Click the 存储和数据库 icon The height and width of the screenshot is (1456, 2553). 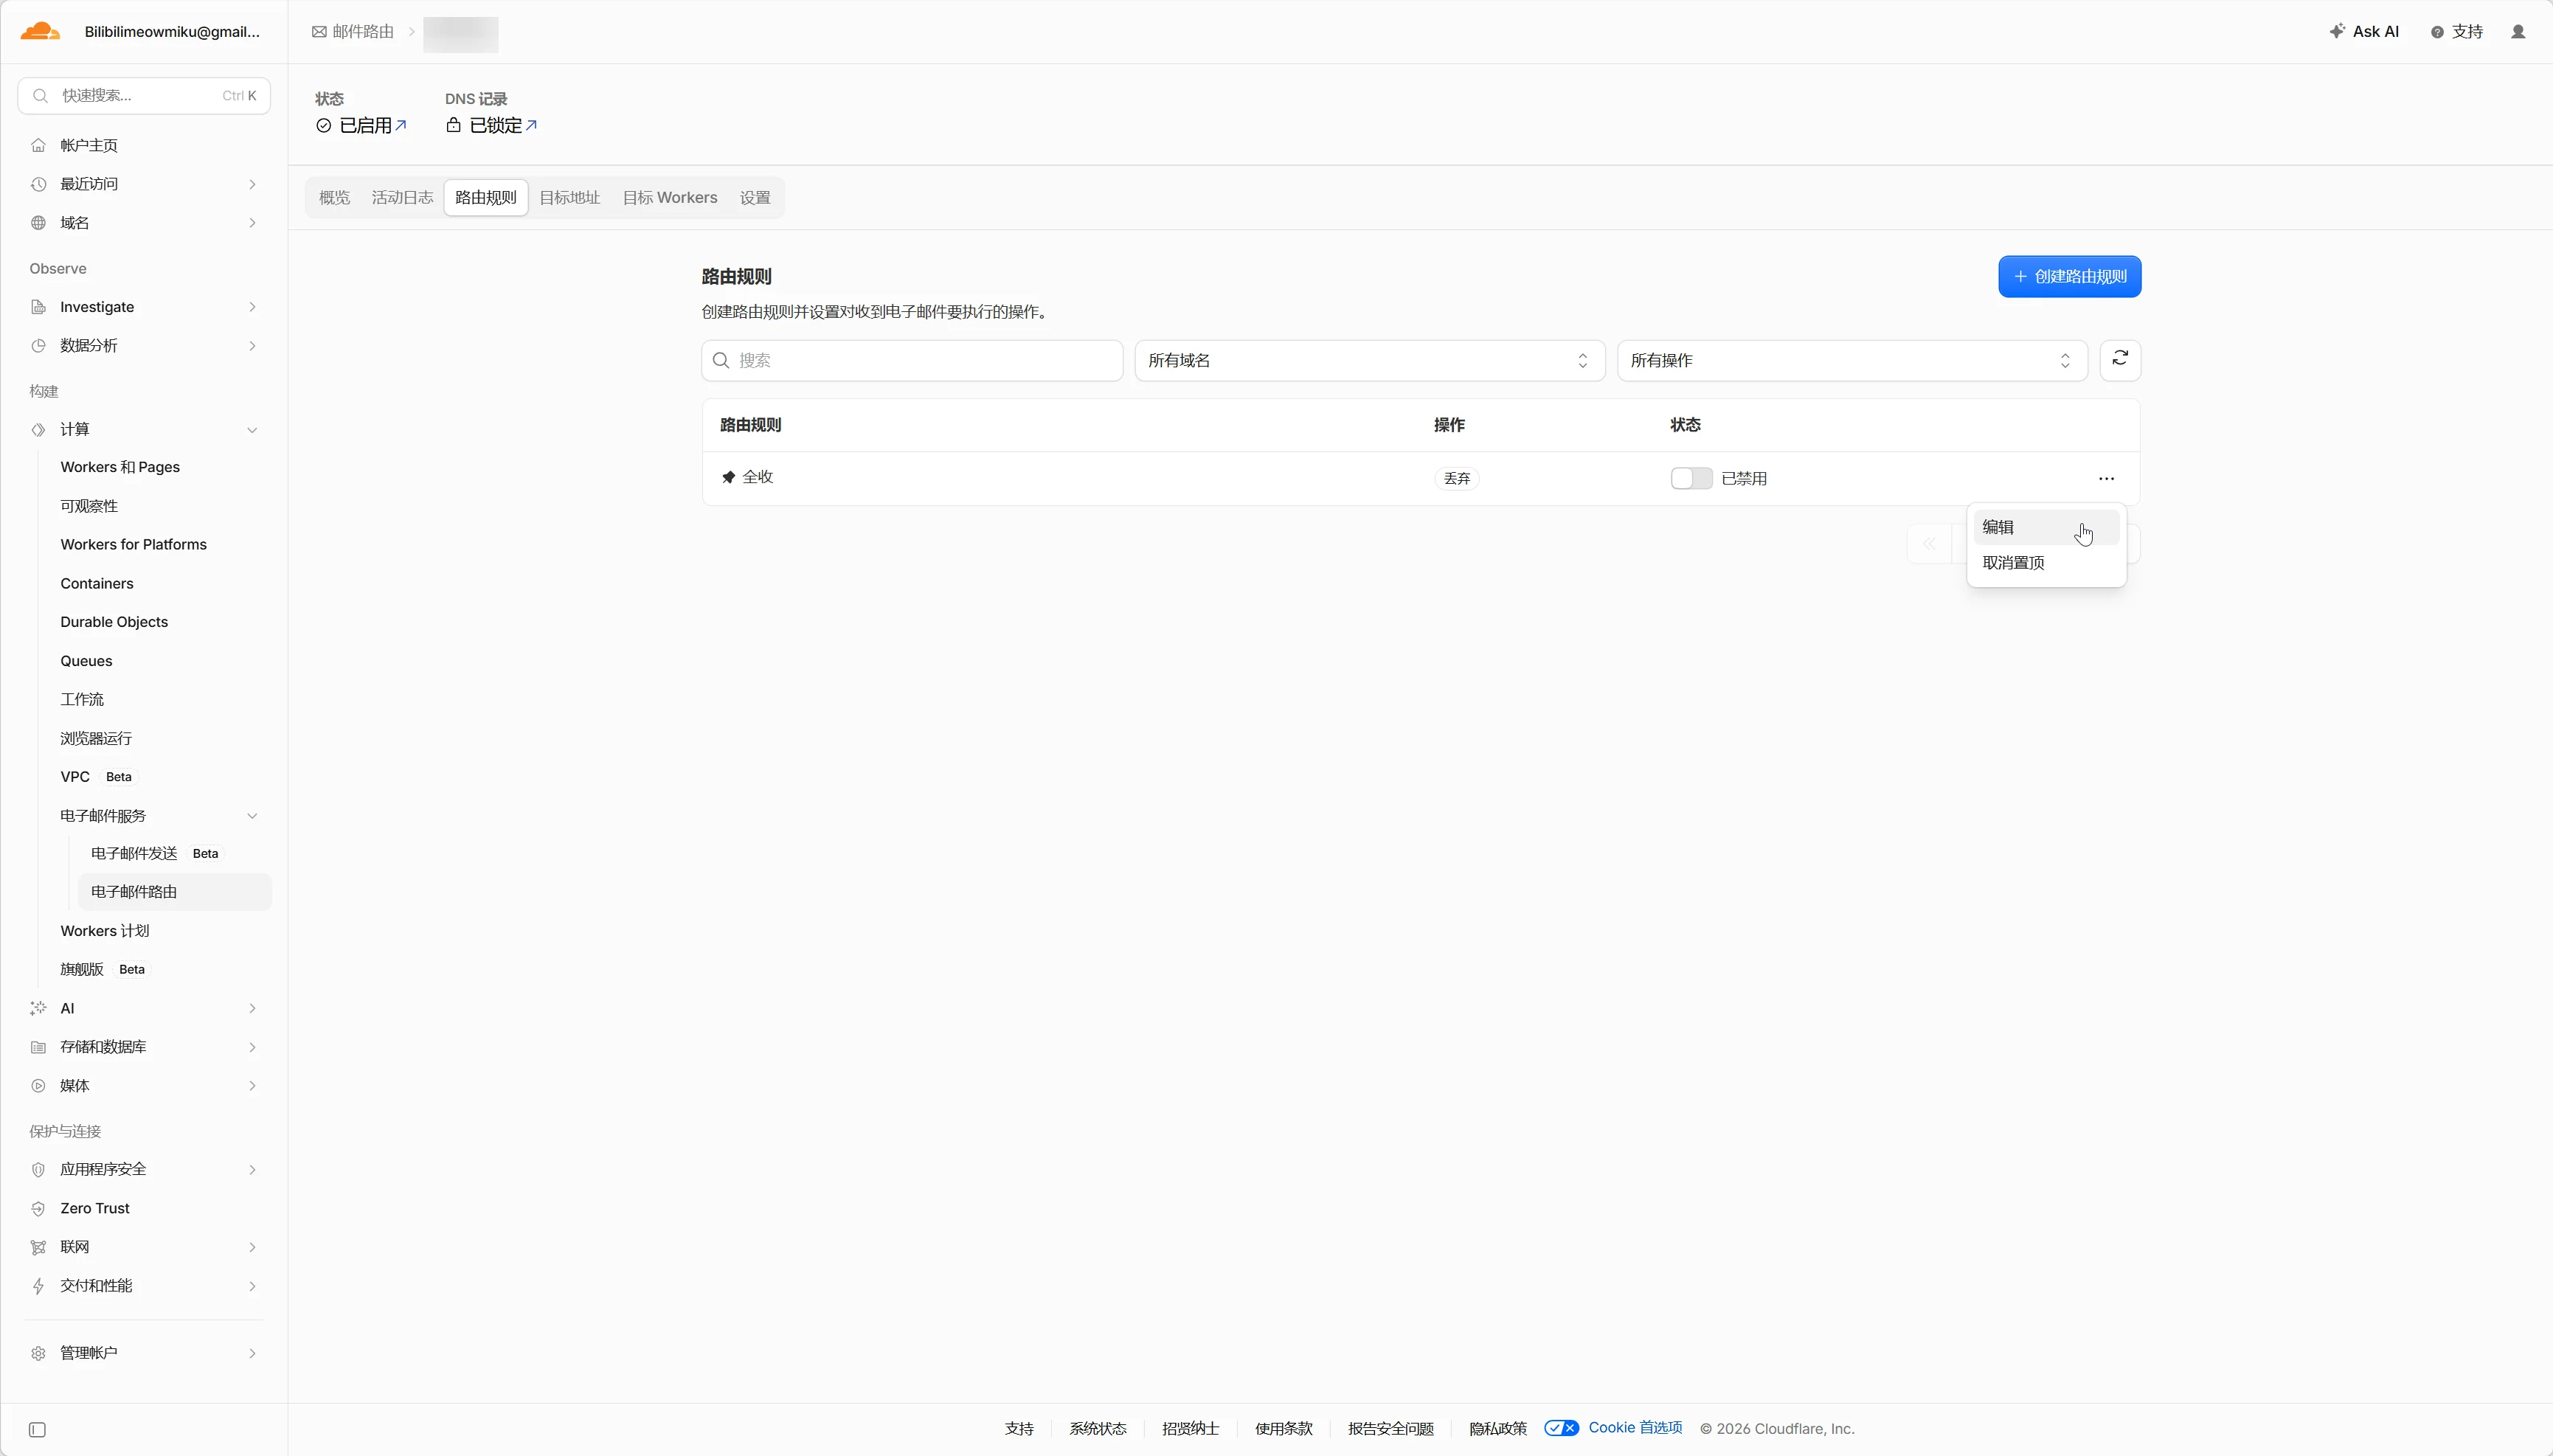tap(38, 1047)
